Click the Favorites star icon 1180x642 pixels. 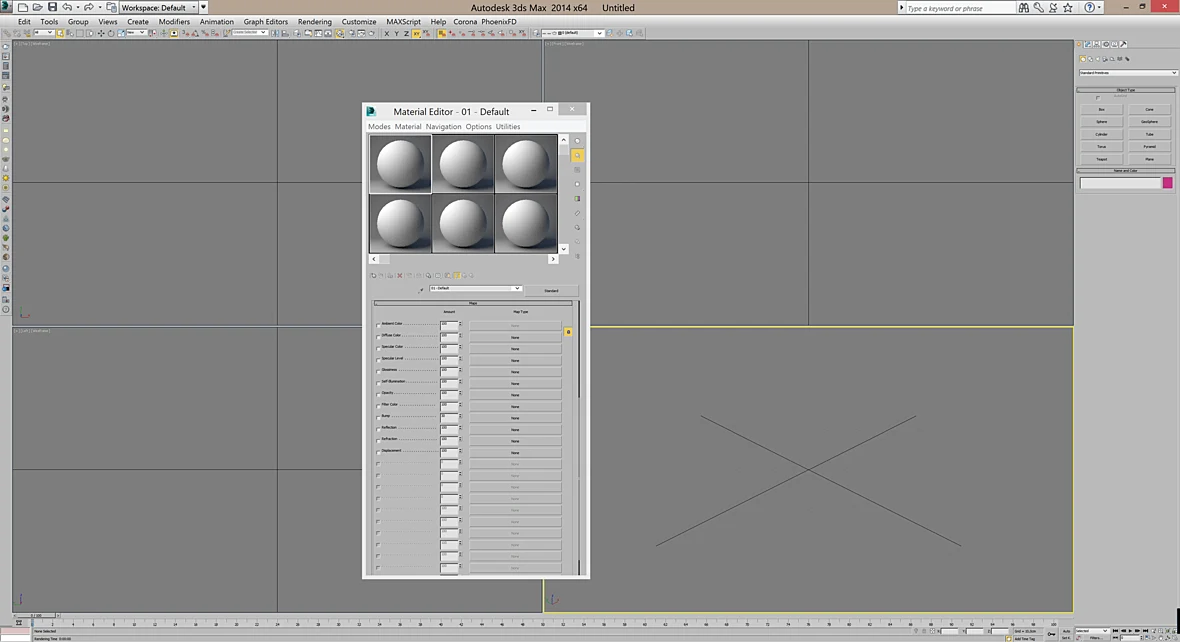[x=1067, y=8]
